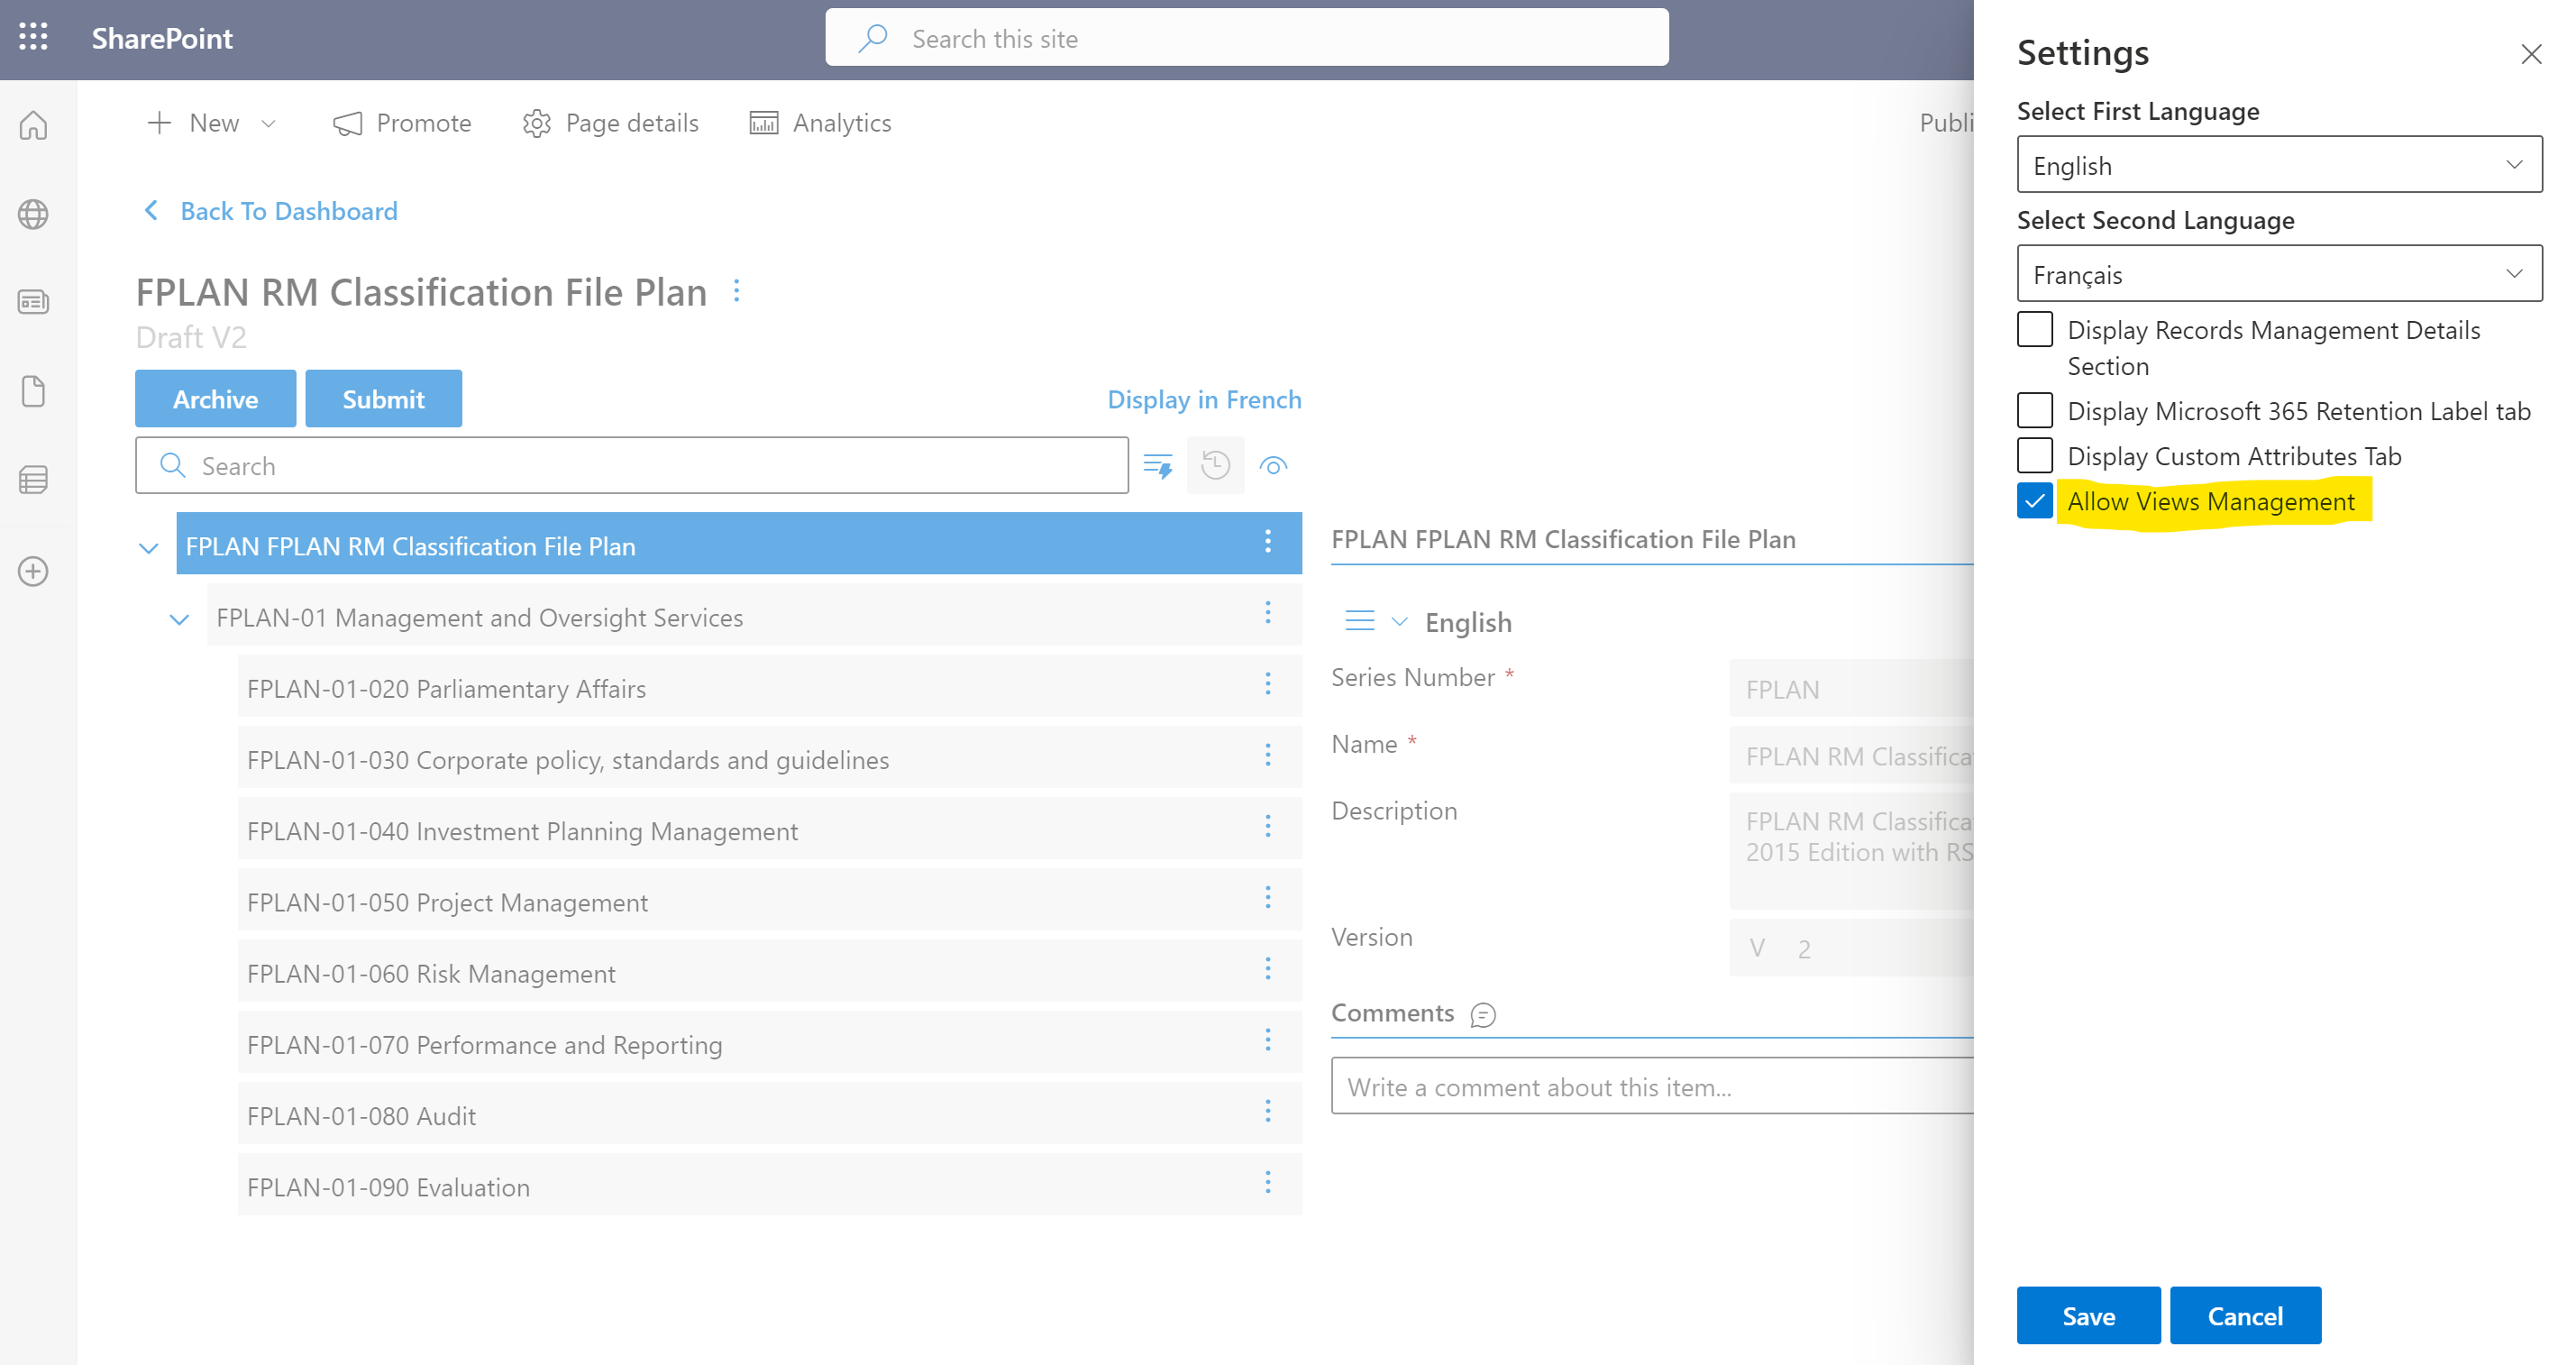Open the globe sites icon in the sidebar
The height and width of the screenshot is (1365, 2576).
[x=33, y=214]
